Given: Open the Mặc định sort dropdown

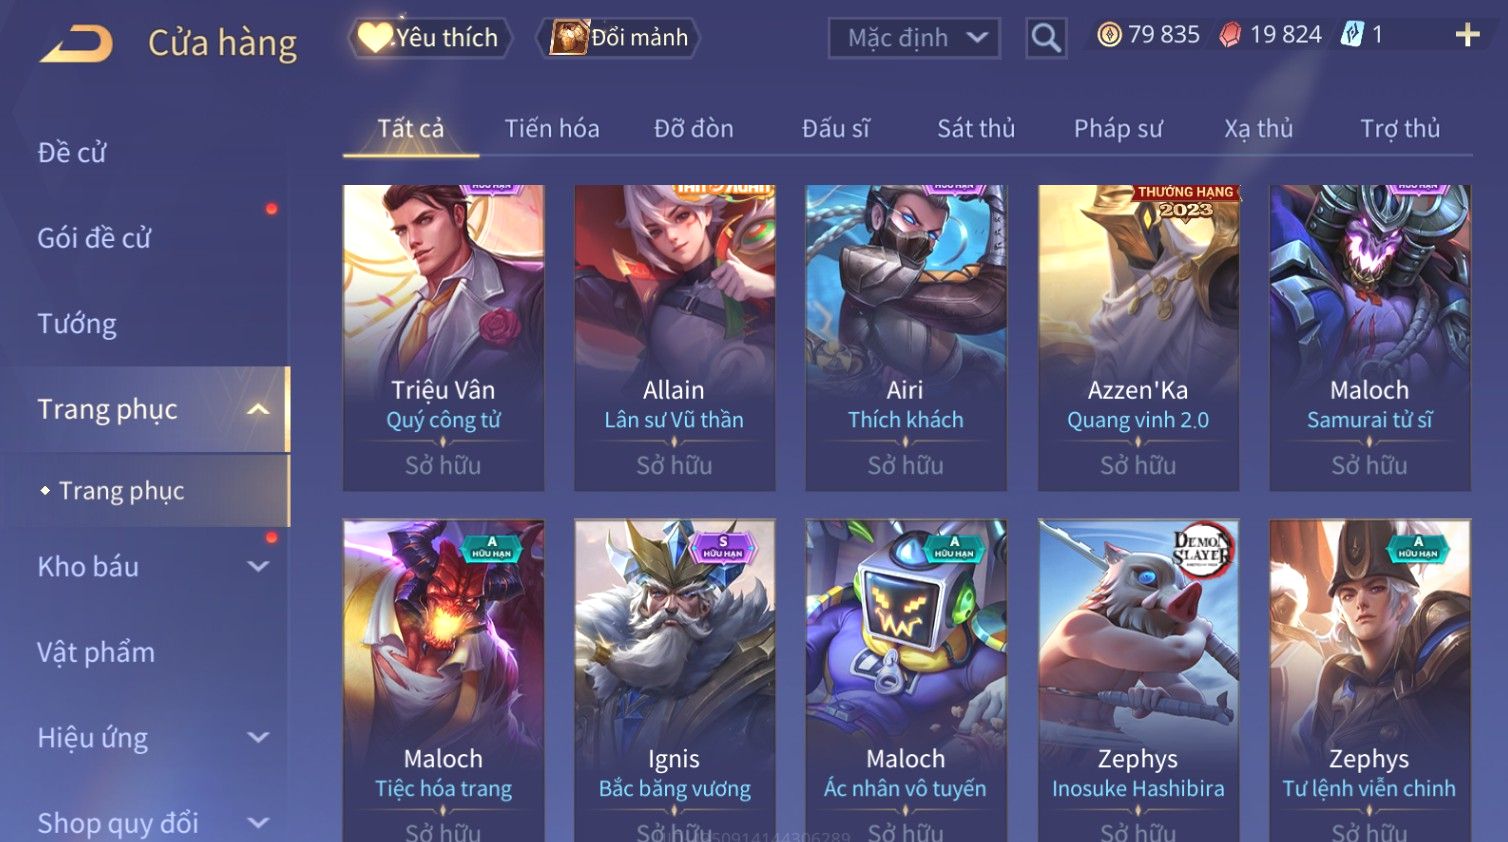Looking at the screenshot, I should click(914, 38).
